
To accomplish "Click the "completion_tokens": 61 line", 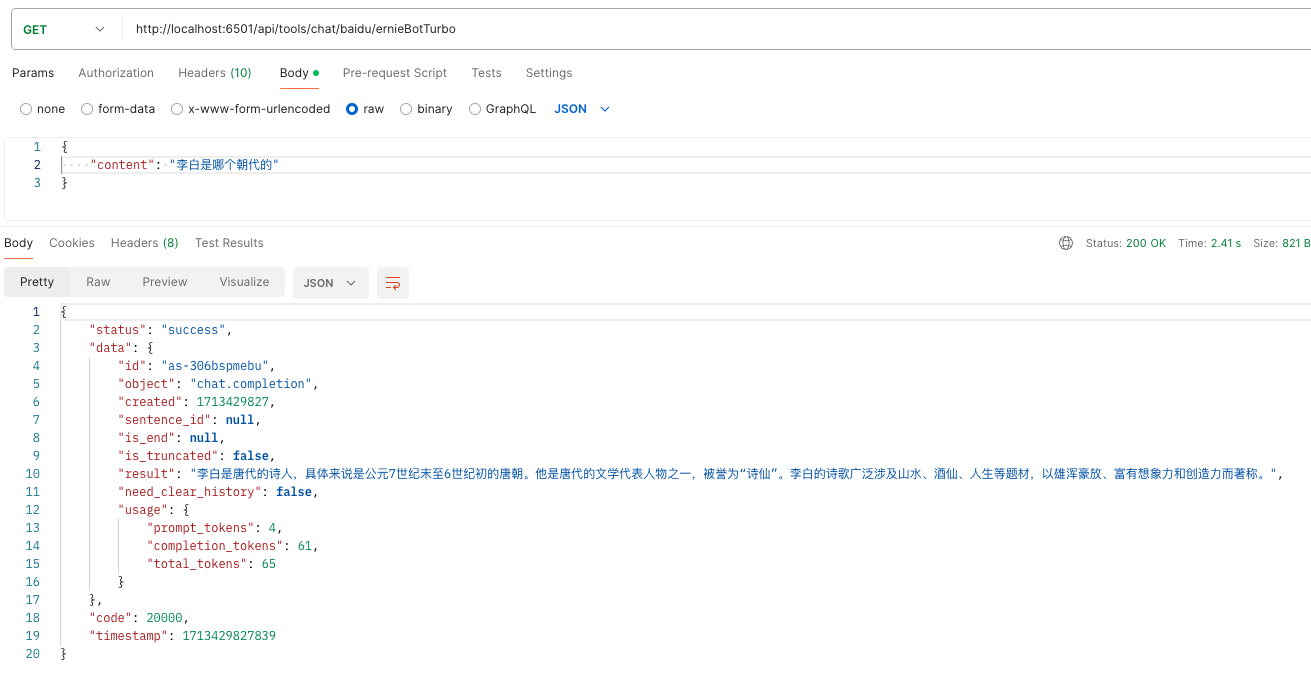I will [x=233, y=546].
